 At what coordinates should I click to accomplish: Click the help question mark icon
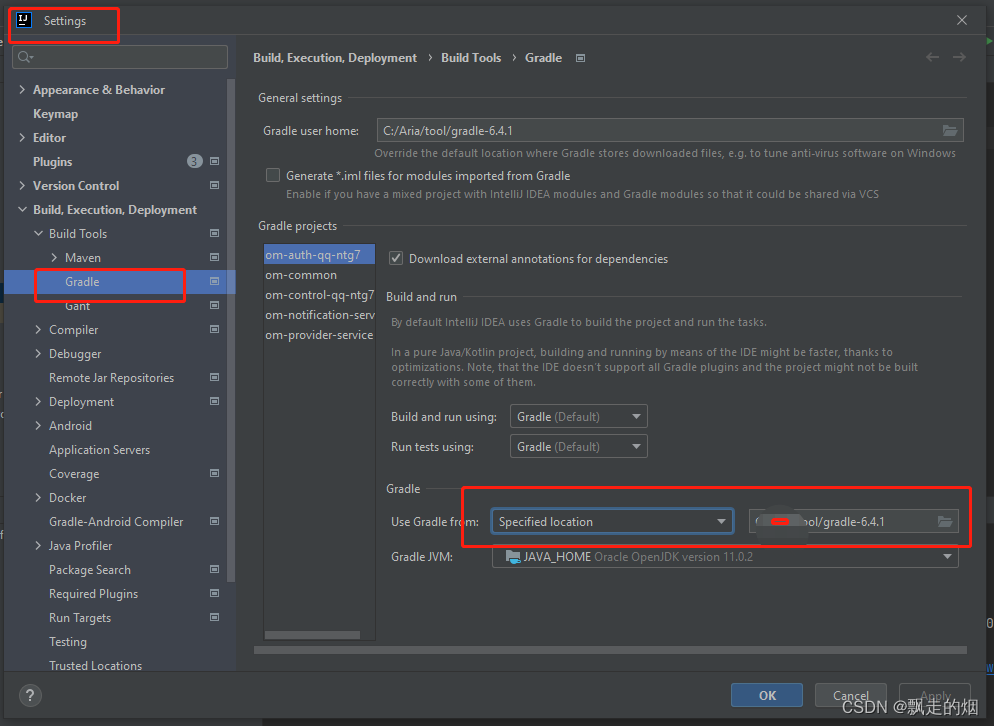(29, 695)
